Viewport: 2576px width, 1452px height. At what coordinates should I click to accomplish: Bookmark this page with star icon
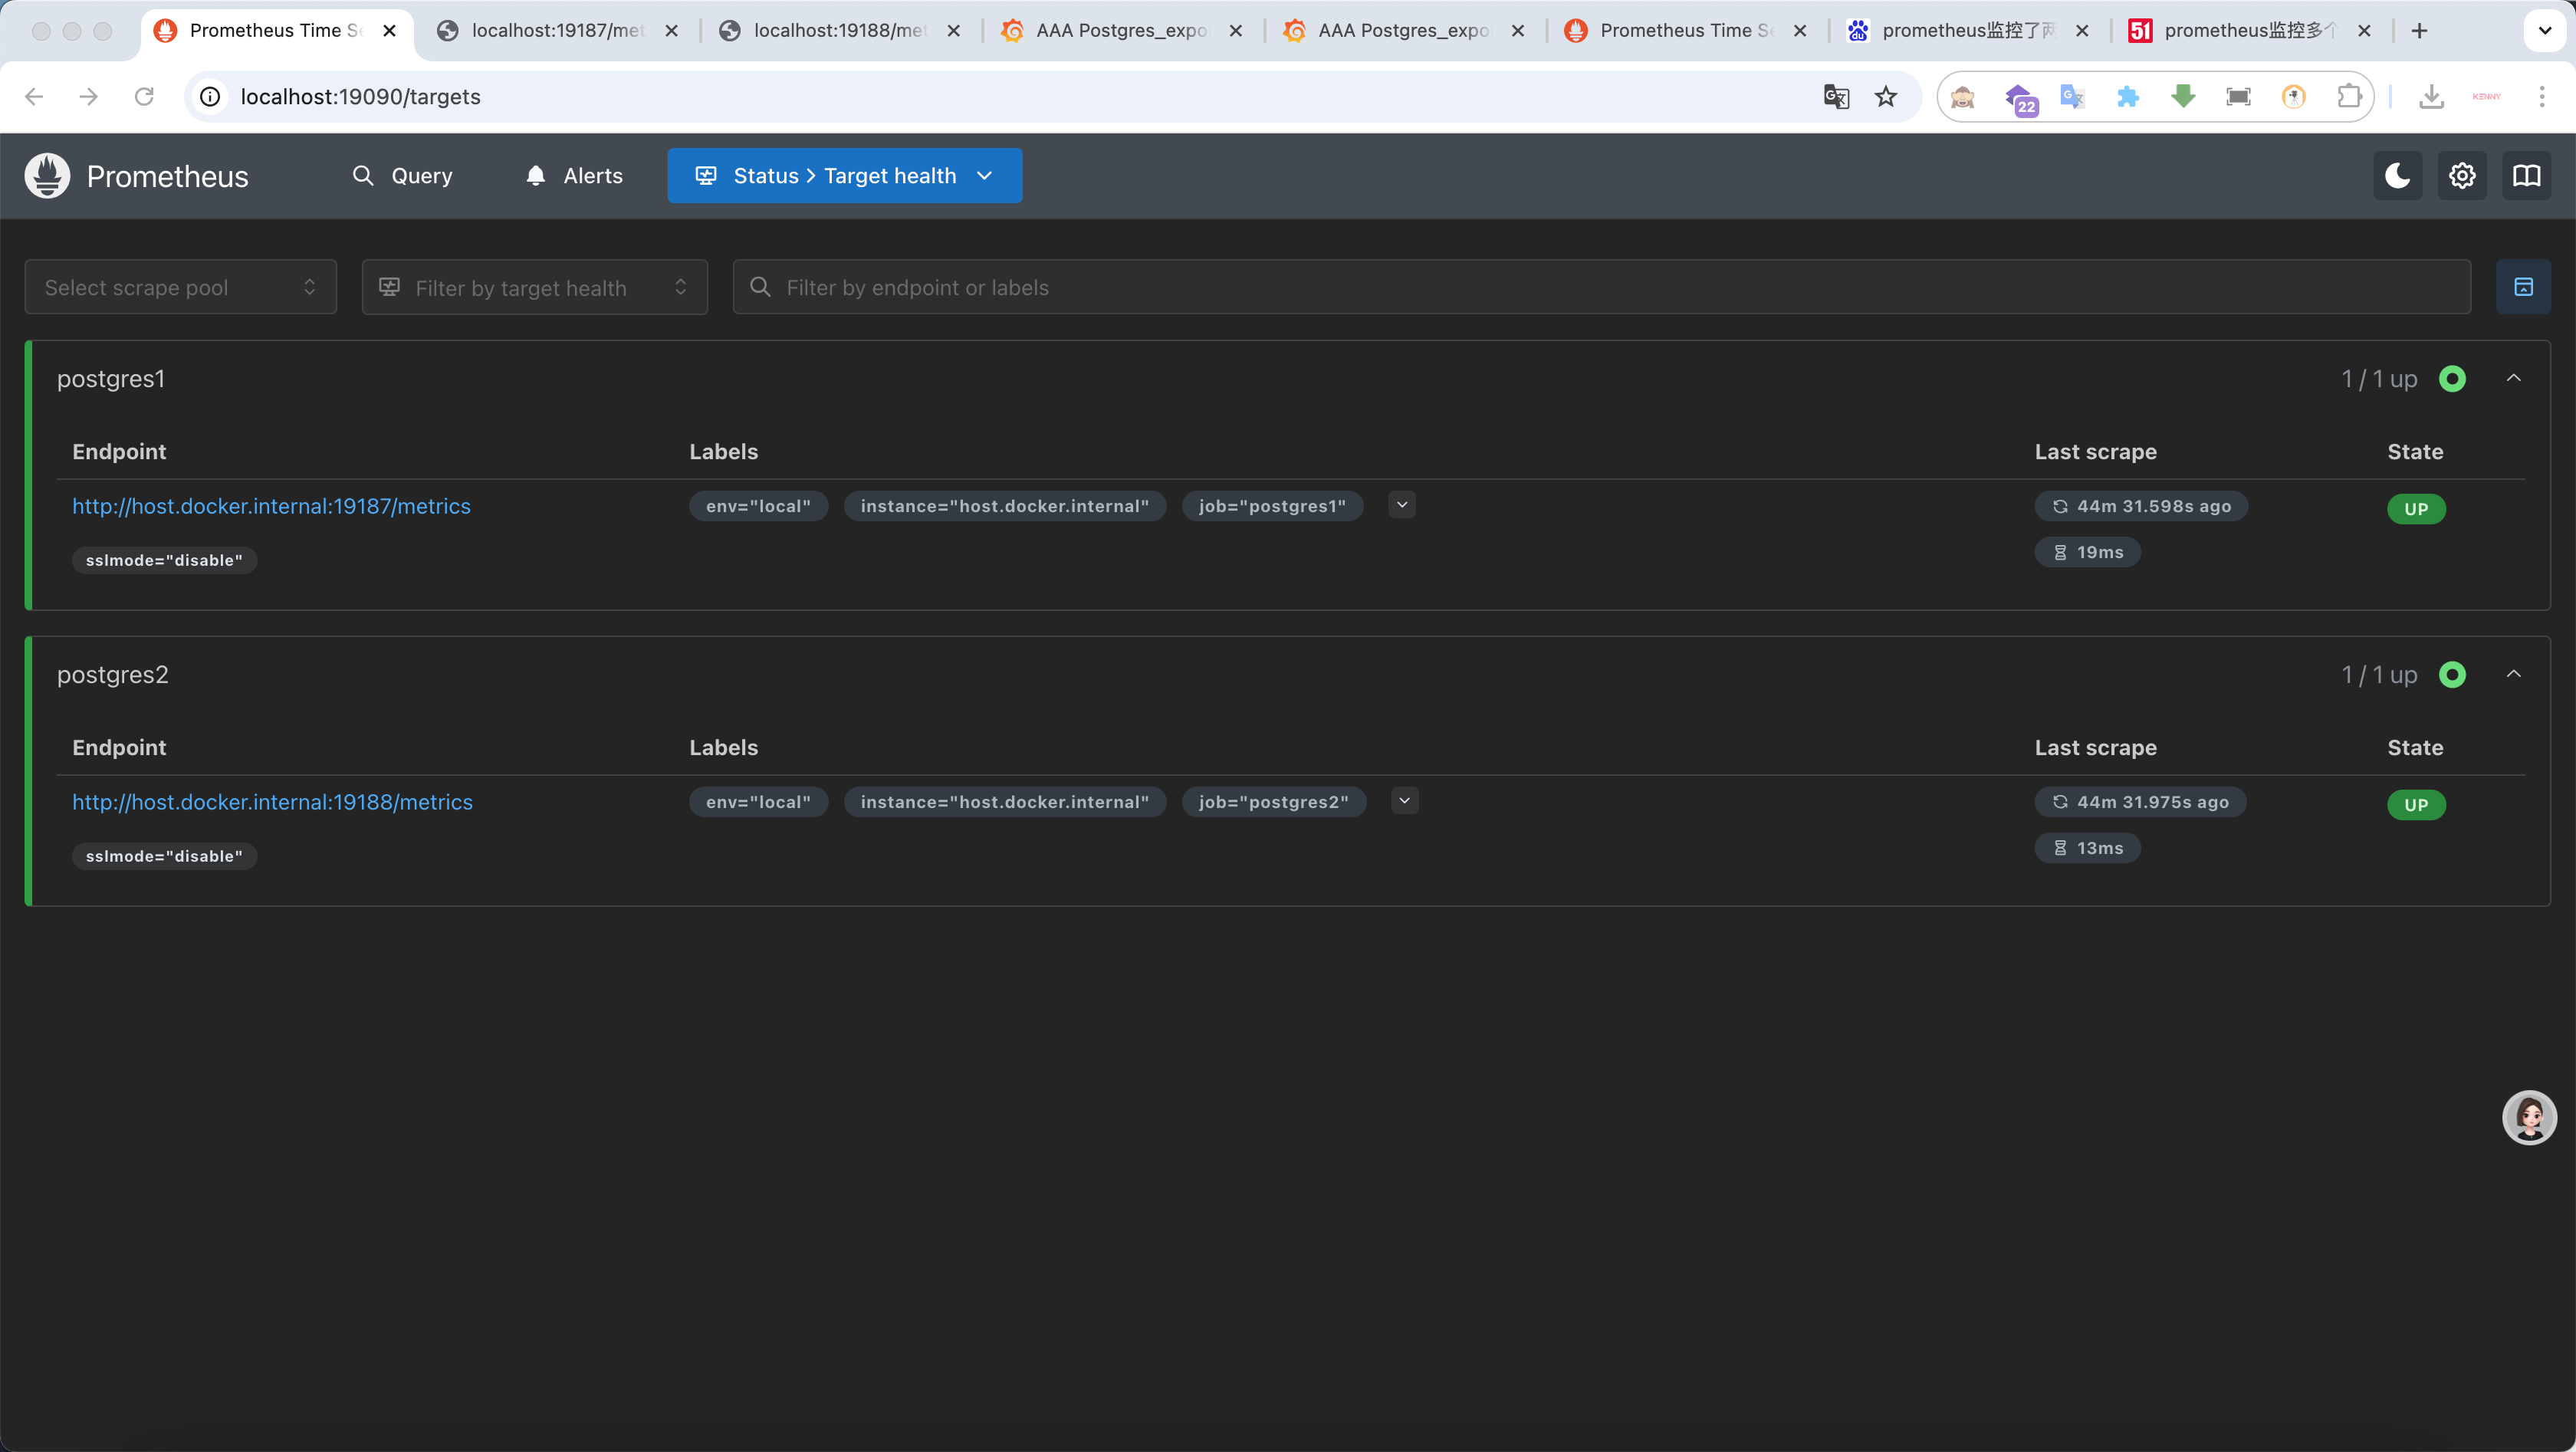[x=1885, y=96]
